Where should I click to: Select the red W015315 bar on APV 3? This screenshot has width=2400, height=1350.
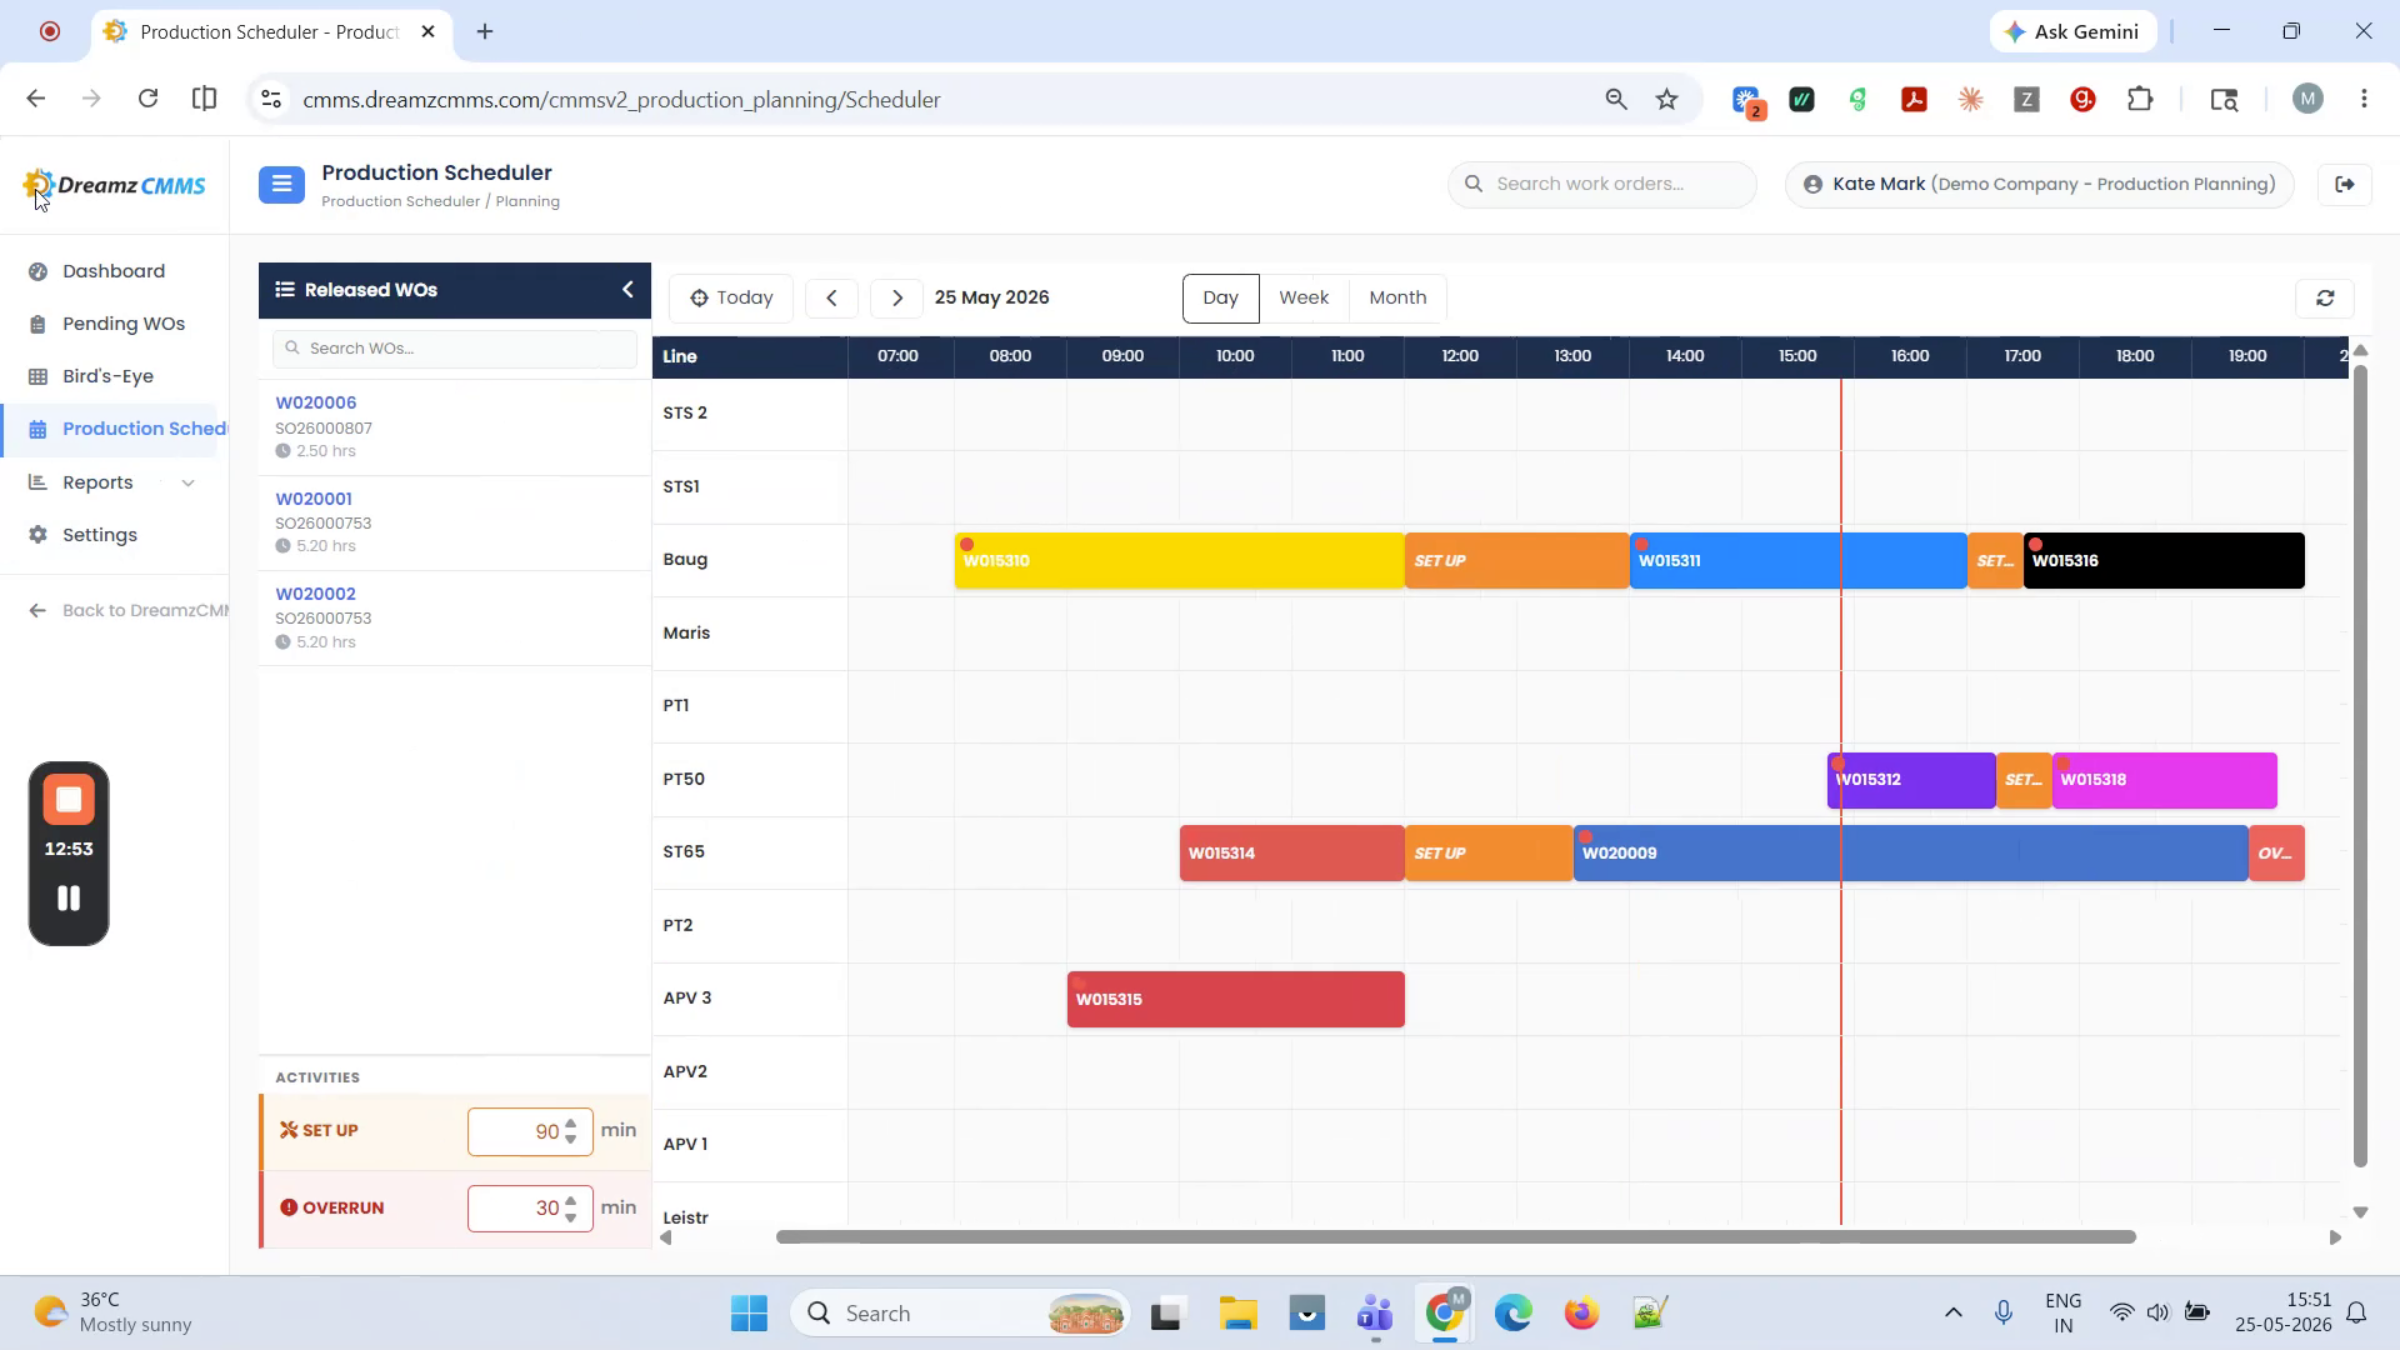[x=1236, y=999]
